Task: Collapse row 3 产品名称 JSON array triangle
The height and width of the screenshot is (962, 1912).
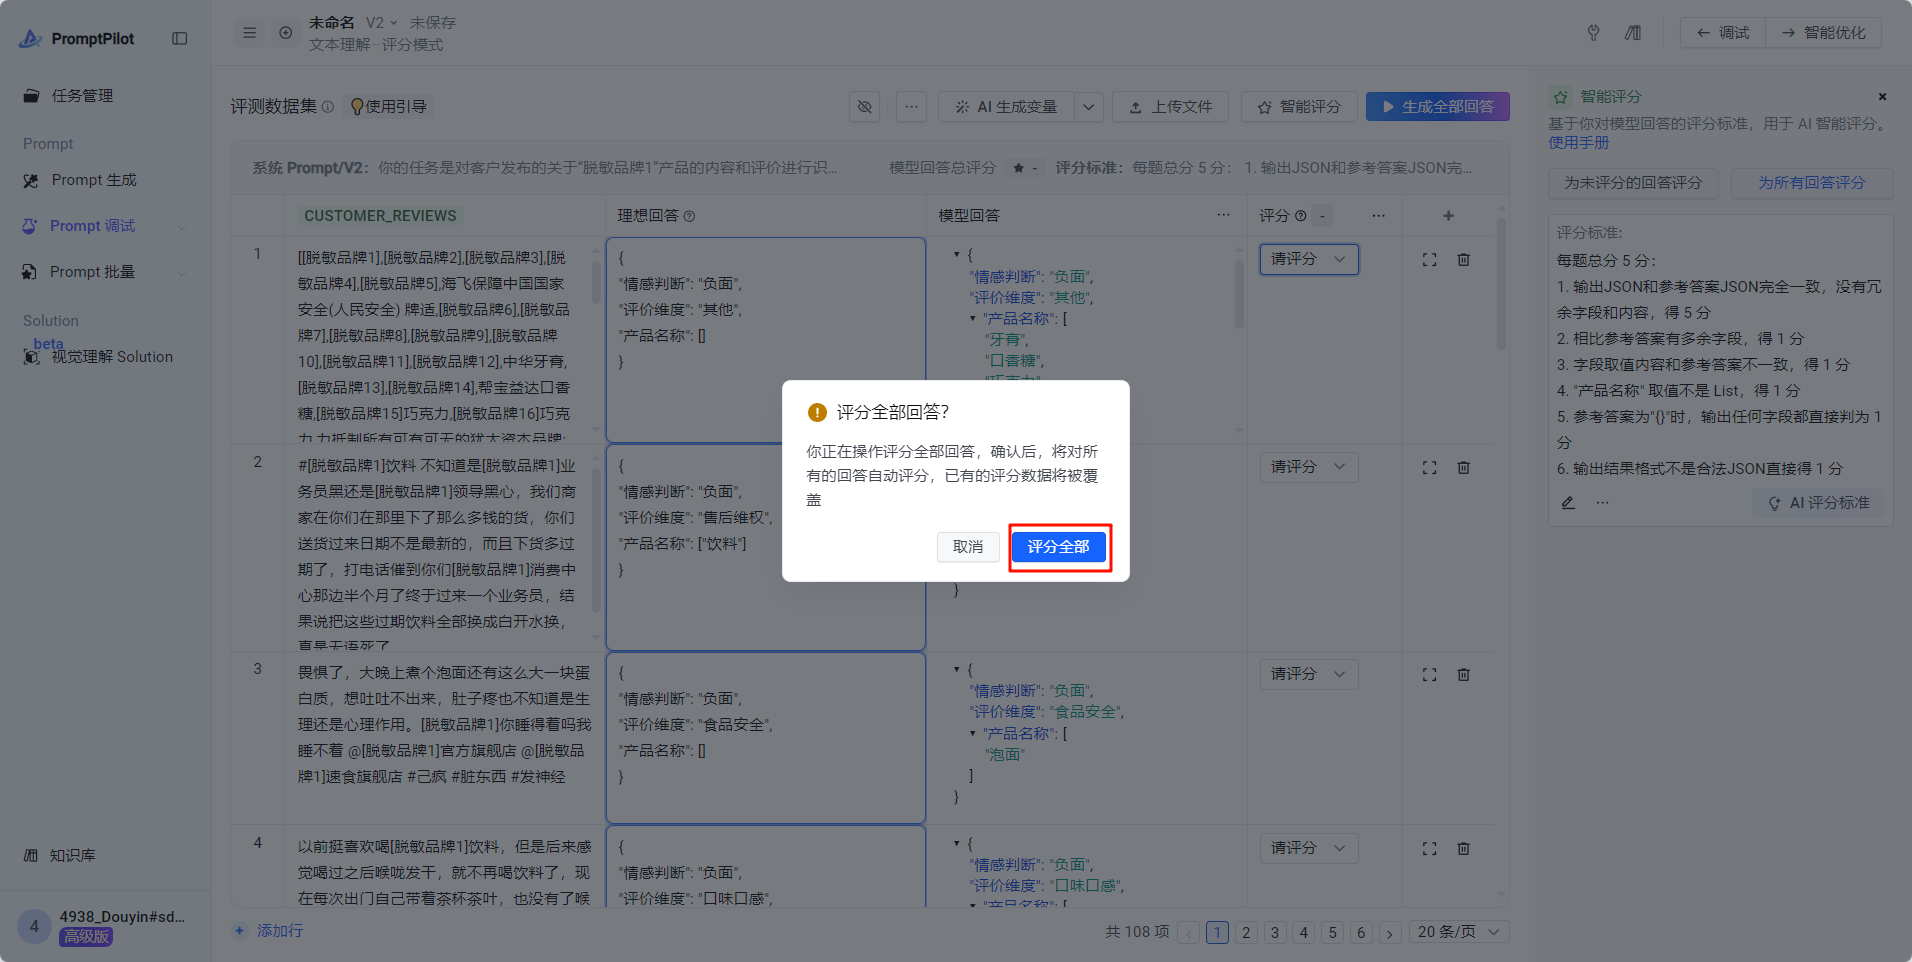Action: pos(973,733)
